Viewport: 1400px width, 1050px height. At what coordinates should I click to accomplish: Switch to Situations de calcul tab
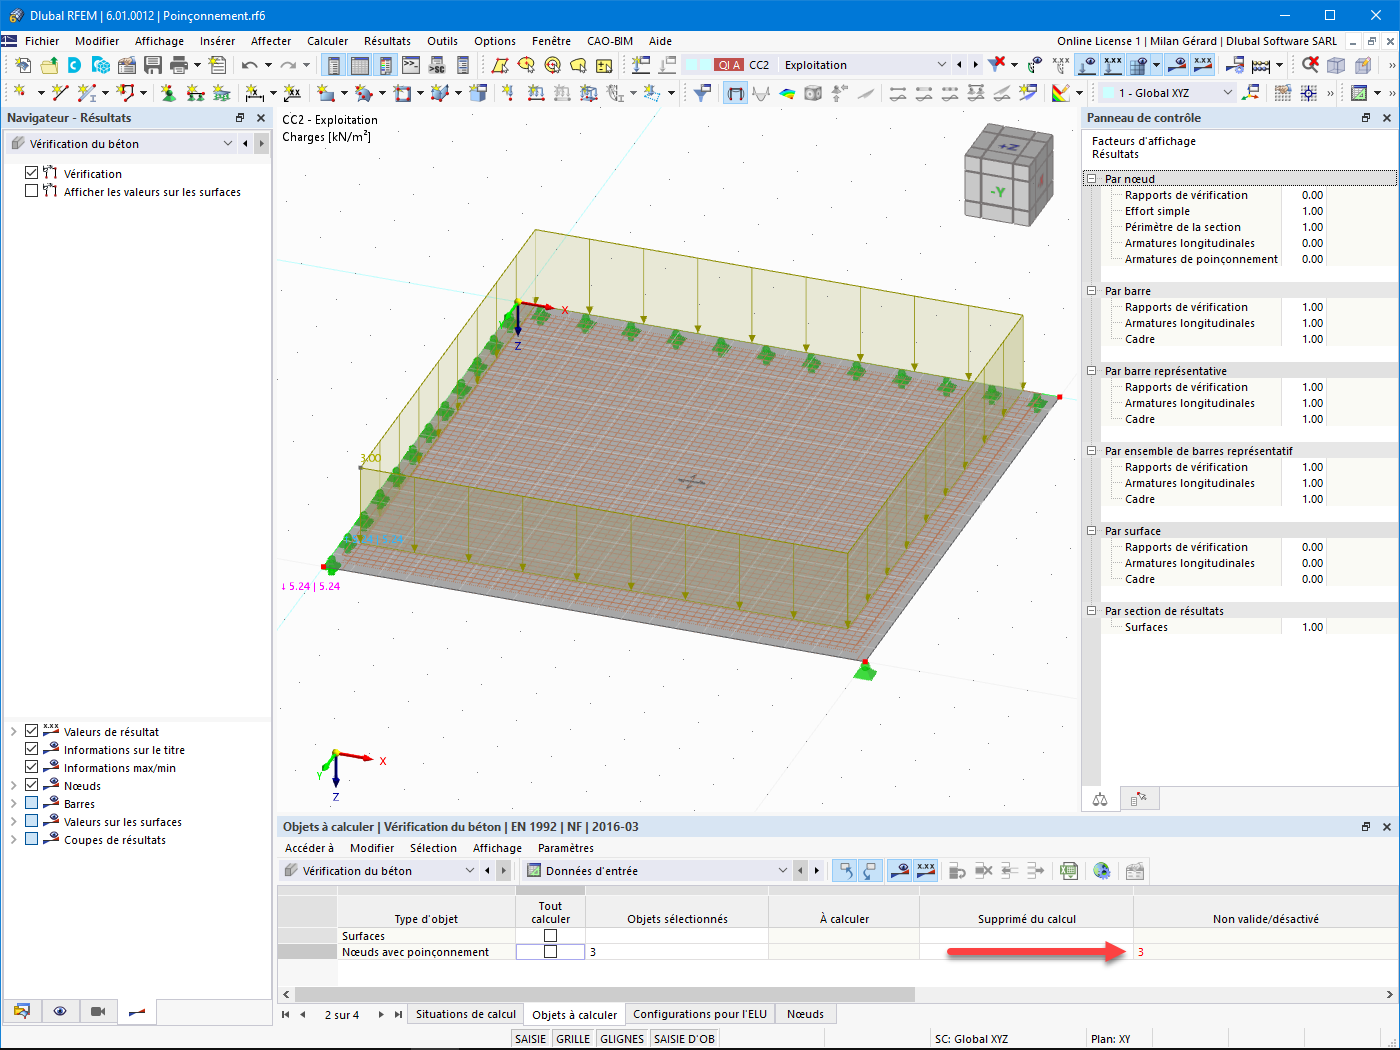click(x=466, y=1014)
